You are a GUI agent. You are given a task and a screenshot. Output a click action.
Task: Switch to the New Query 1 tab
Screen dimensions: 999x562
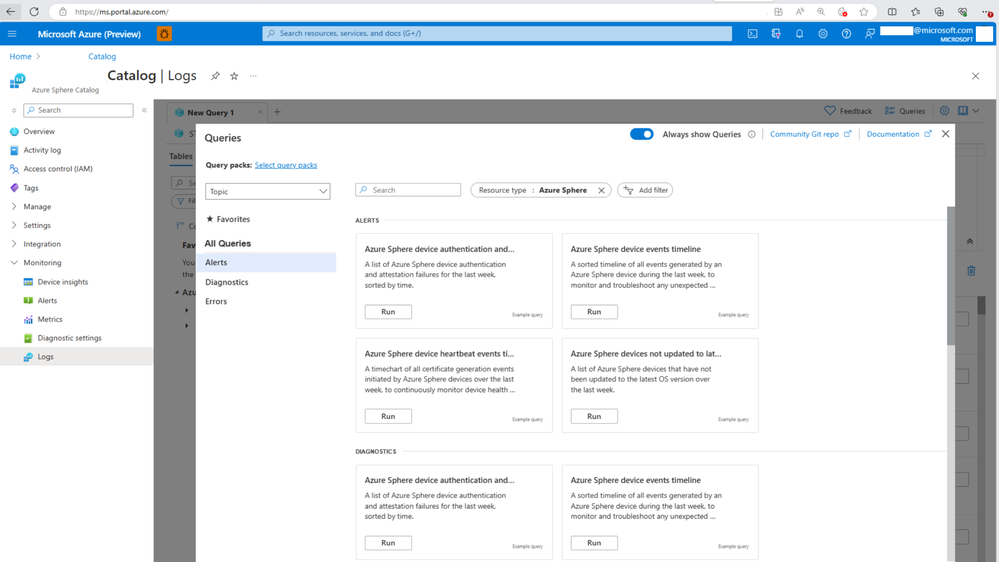pos(211,112)
